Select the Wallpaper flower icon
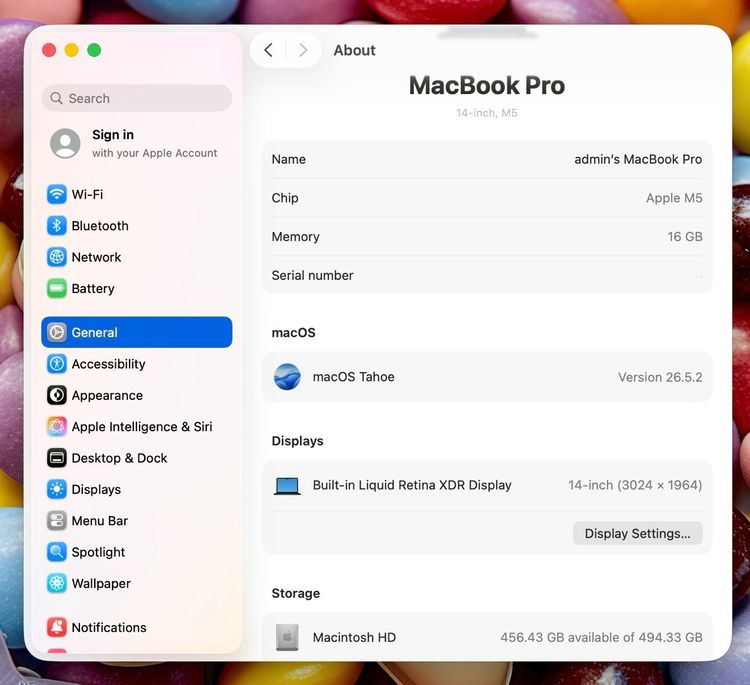This screenshot has height=685, width=750. [56, 583]
